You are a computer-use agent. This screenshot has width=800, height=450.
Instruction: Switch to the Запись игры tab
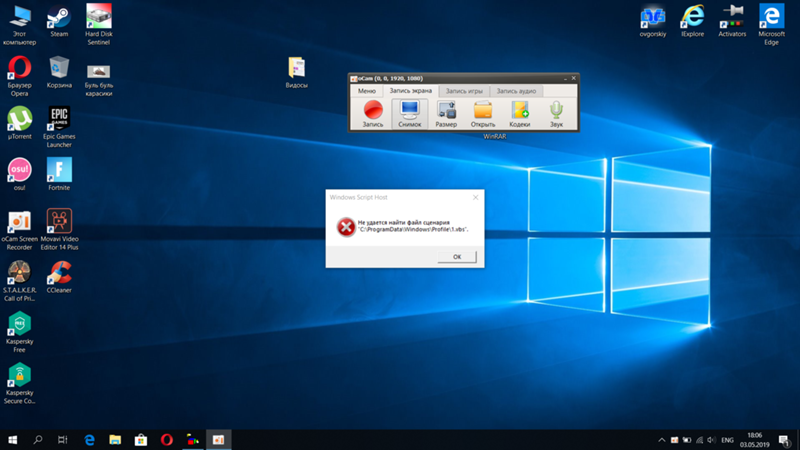(x=464, y=91)
